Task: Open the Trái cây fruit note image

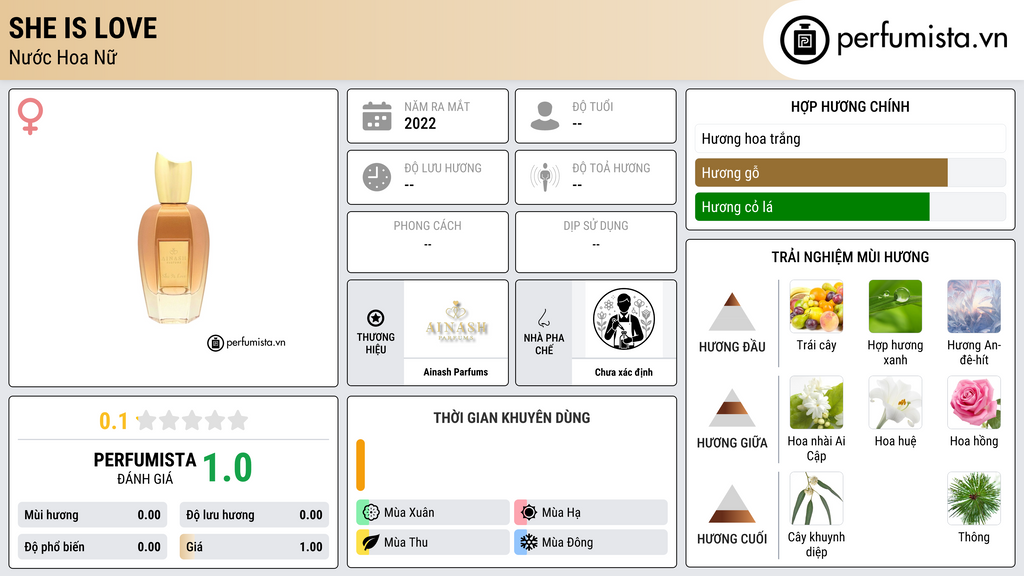Action: (x=816, y=306)
